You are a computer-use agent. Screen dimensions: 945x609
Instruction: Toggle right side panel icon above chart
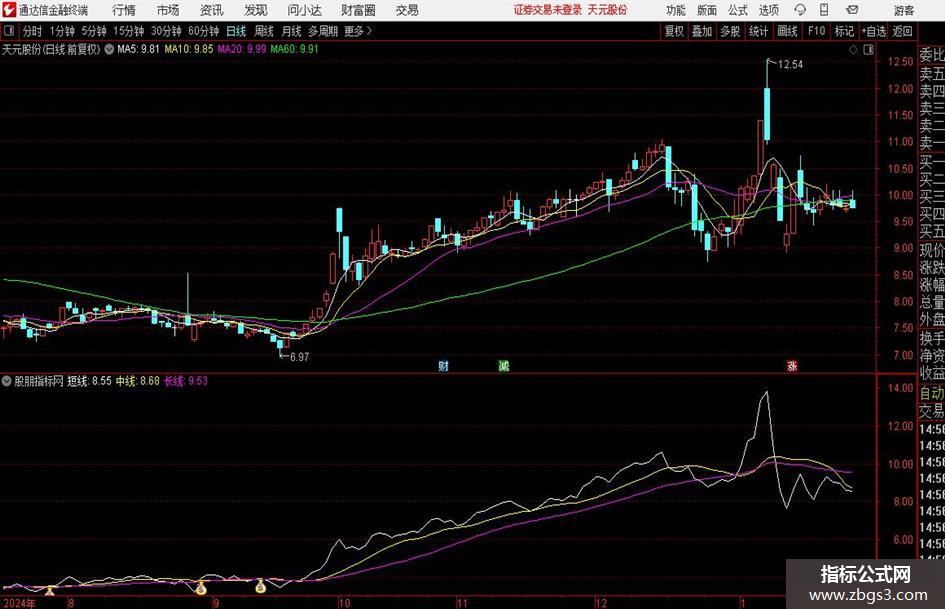868,50
